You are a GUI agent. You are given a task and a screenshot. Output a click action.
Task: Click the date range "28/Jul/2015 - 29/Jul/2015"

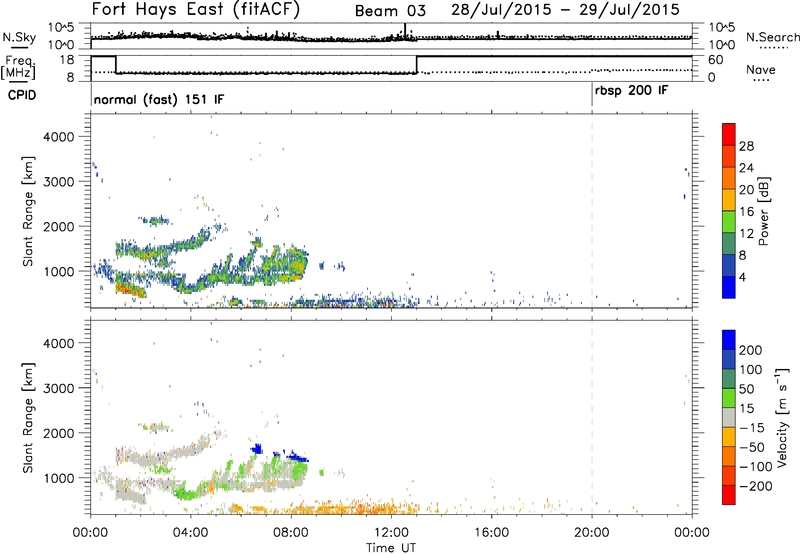[565, 10]
